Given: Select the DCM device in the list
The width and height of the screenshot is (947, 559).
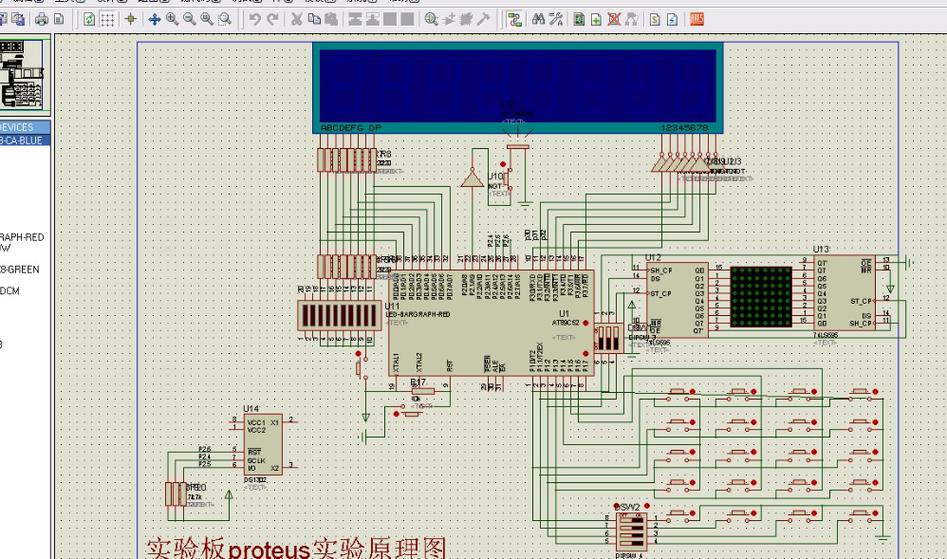Looking at the screenshot, I should [10, 291].
